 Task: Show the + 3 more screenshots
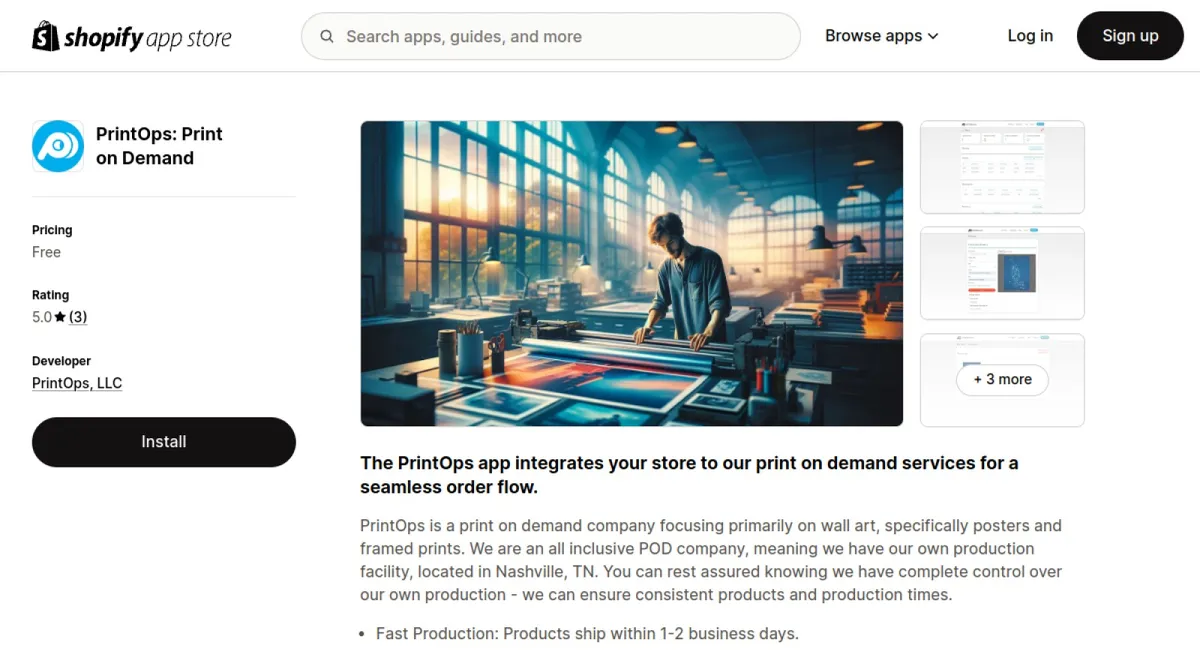[1002, 380]
